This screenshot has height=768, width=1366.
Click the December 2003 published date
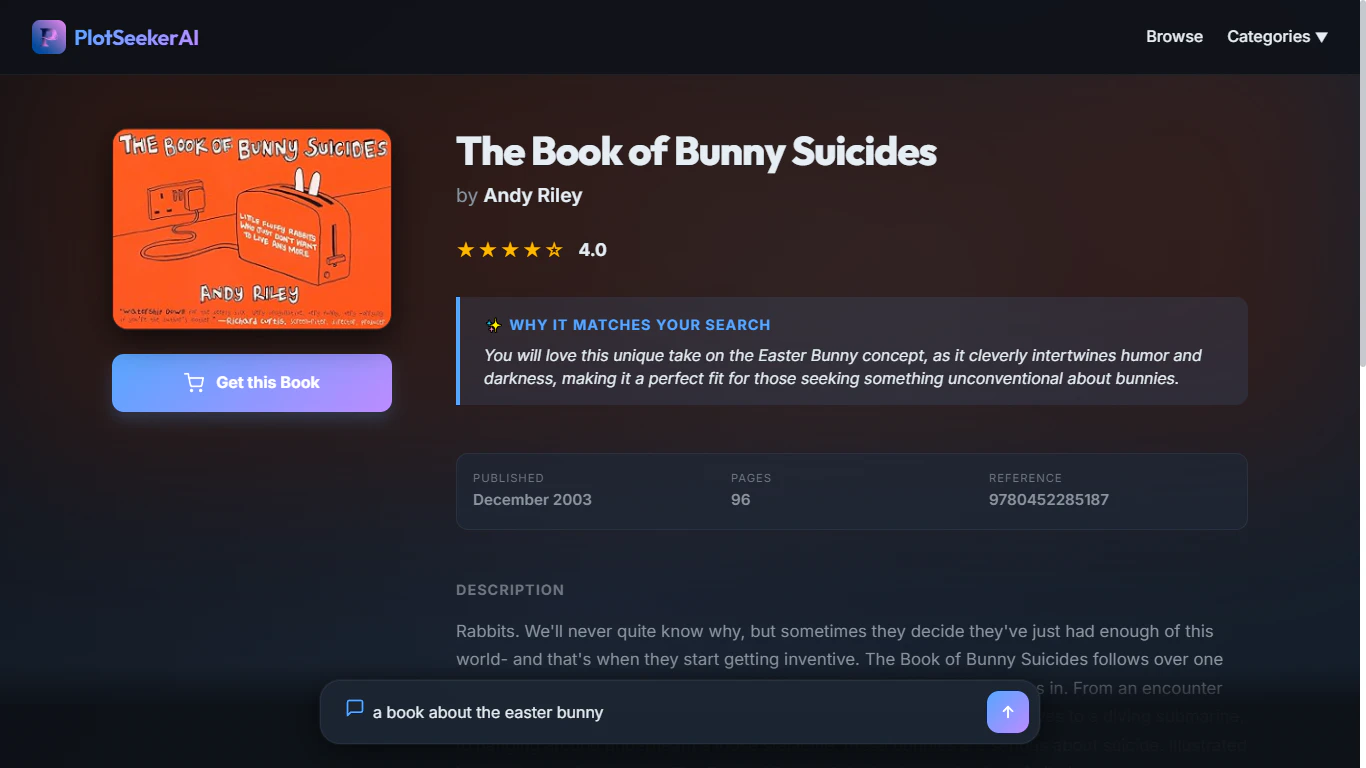[532, 500]
